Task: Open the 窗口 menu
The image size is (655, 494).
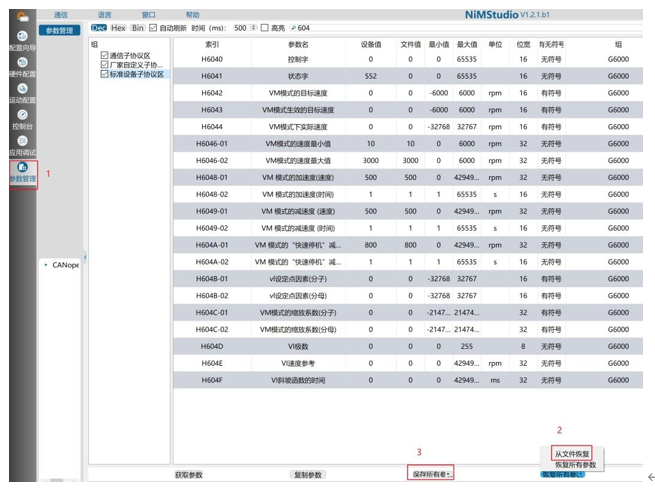Action: coord(148,15)
